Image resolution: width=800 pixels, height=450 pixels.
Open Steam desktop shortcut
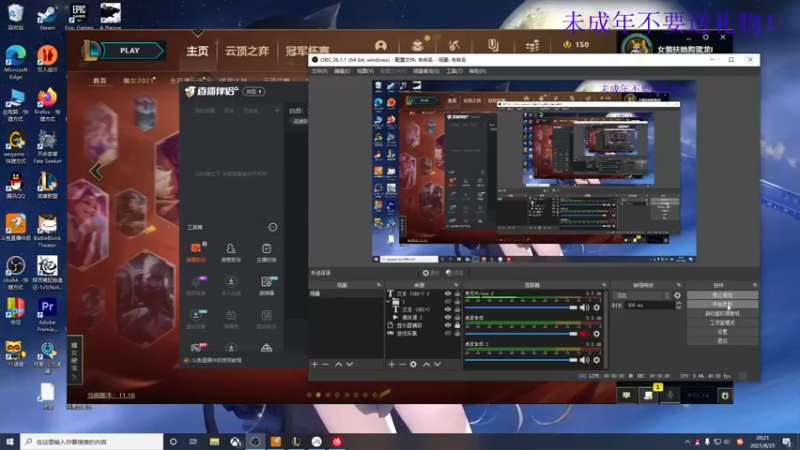coord(47,17)
